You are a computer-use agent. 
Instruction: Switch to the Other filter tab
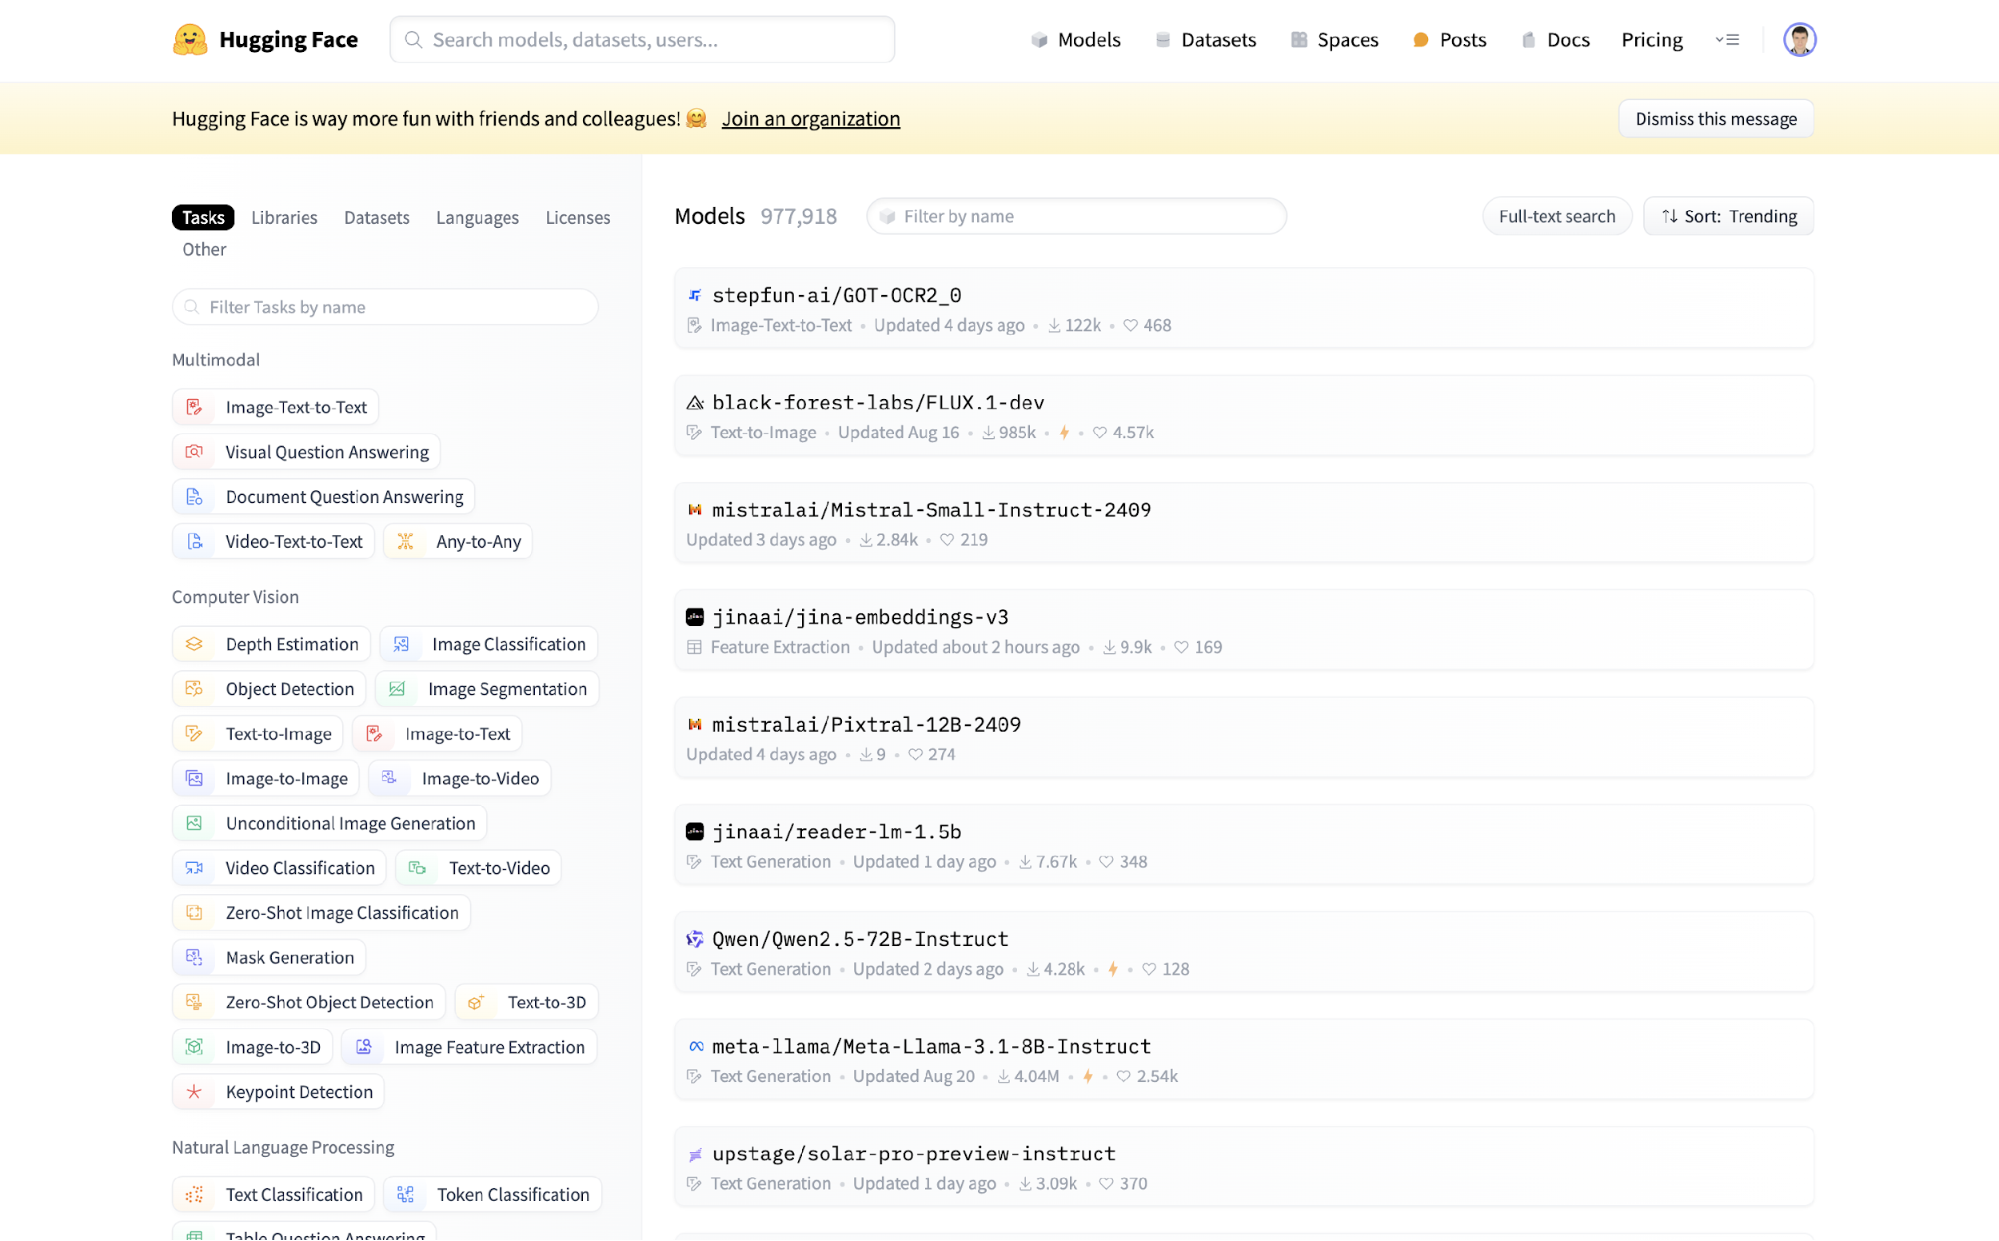pos(204,249)
